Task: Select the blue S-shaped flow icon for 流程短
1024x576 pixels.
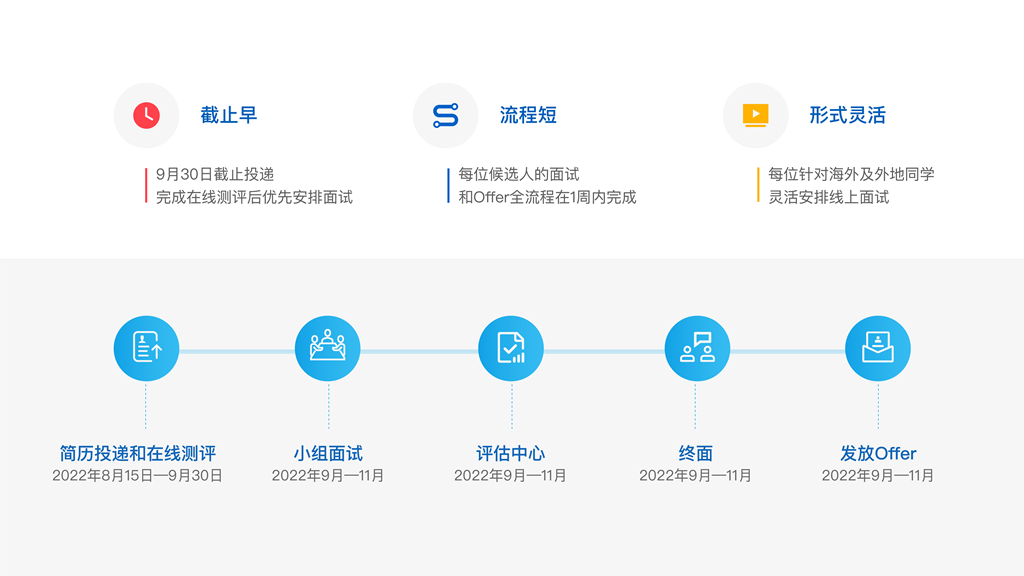Action: pyautogui.click(x=445, y=115)
